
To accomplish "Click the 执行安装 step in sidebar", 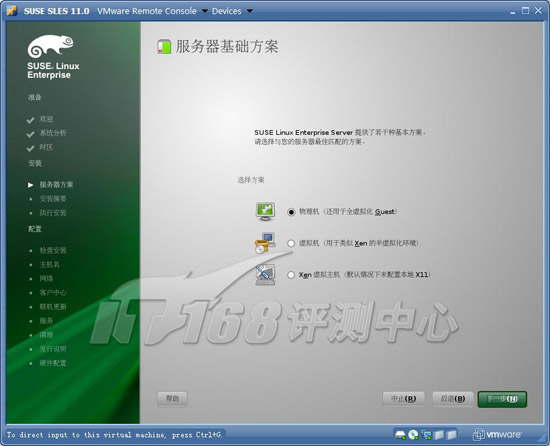I will point(53,213).
